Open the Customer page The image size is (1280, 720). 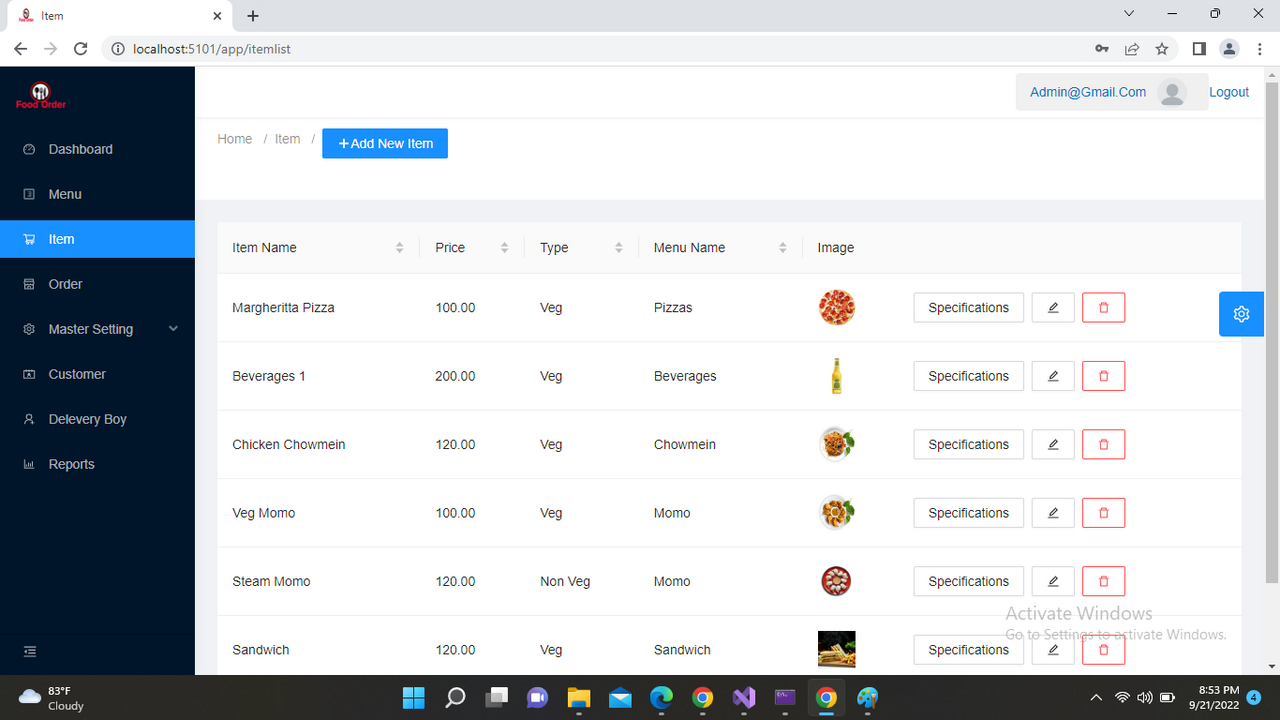[x=97, y=374]
